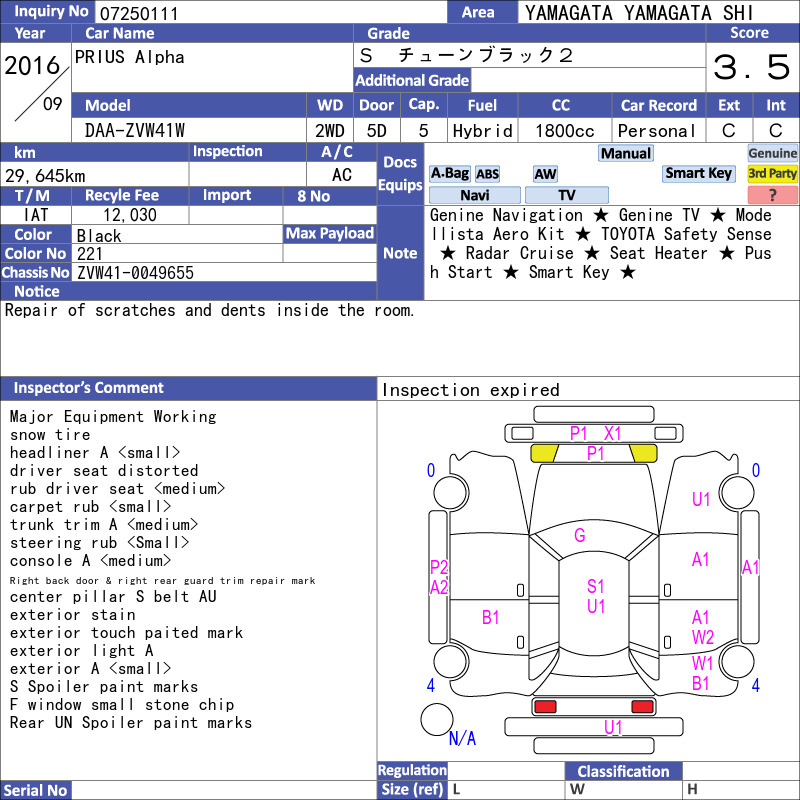Click the right red tail light
800x800 pixels.
tap(642, 707)
